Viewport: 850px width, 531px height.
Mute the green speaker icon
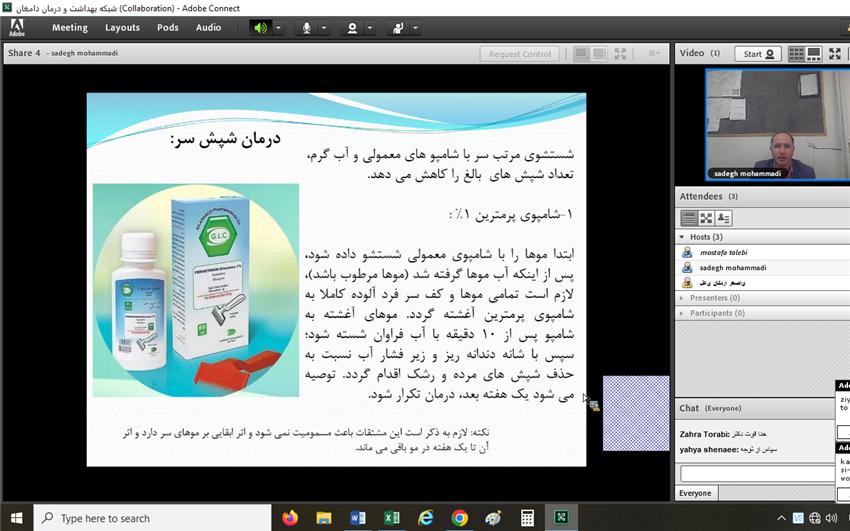tap(261, 28)
